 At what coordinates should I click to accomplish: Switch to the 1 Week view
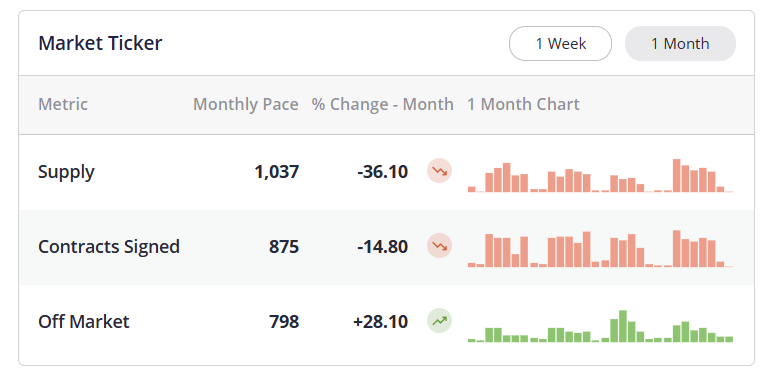pyautogui.click(x=560, y=44)
